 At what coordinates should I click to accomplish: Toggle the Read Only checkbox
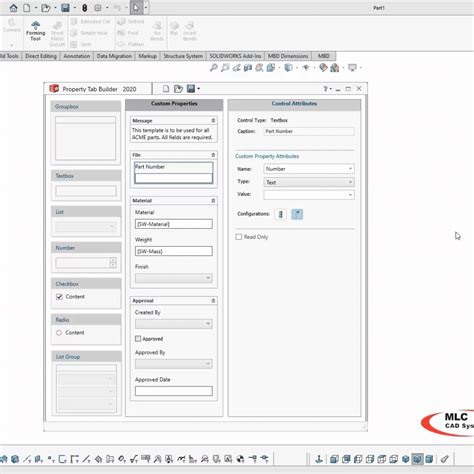pyautogui.click(x=239, y=237)
